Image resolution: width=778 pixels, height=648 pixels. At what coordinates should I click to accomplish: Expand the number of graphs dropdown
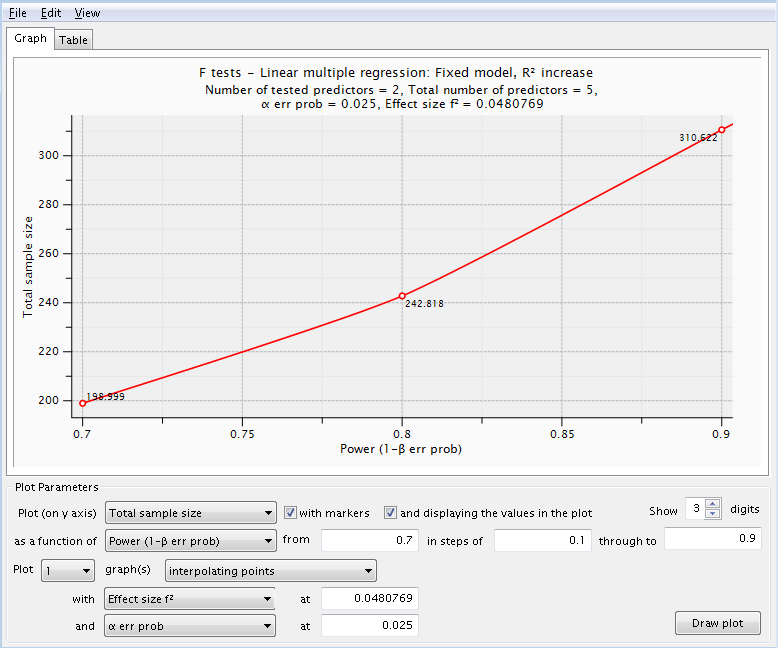click(54, 572)
